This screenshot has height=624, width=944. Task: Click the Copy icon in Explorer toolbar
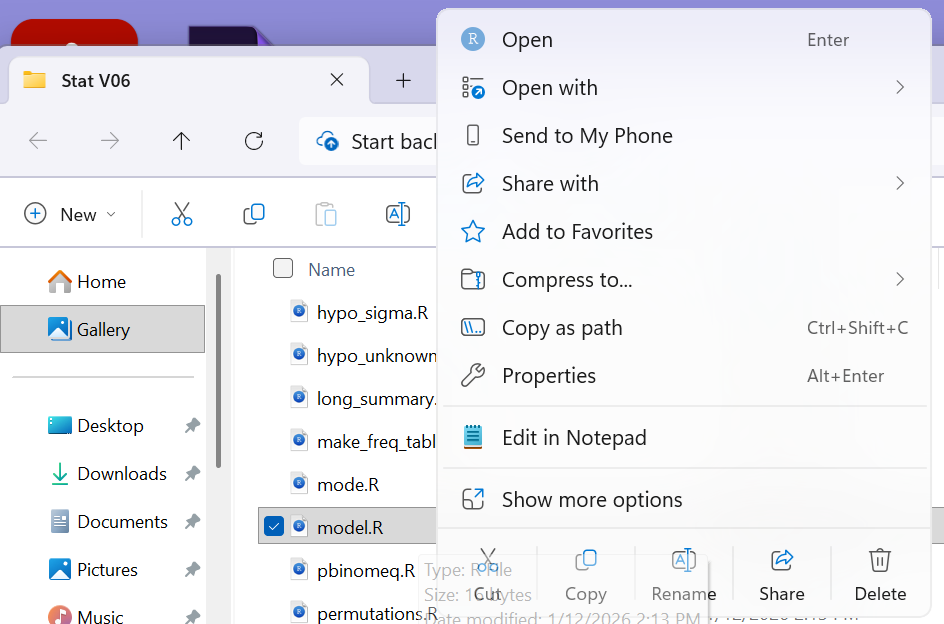coord(254,214)
